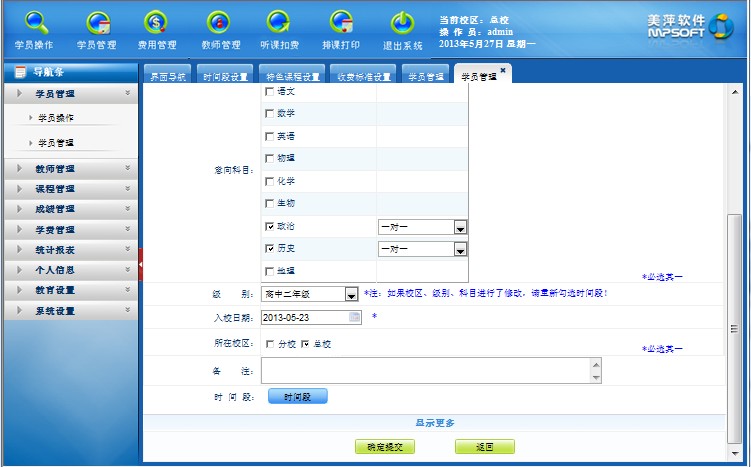Switch to the 收费标准设置 tab

[x=363, y=76]
